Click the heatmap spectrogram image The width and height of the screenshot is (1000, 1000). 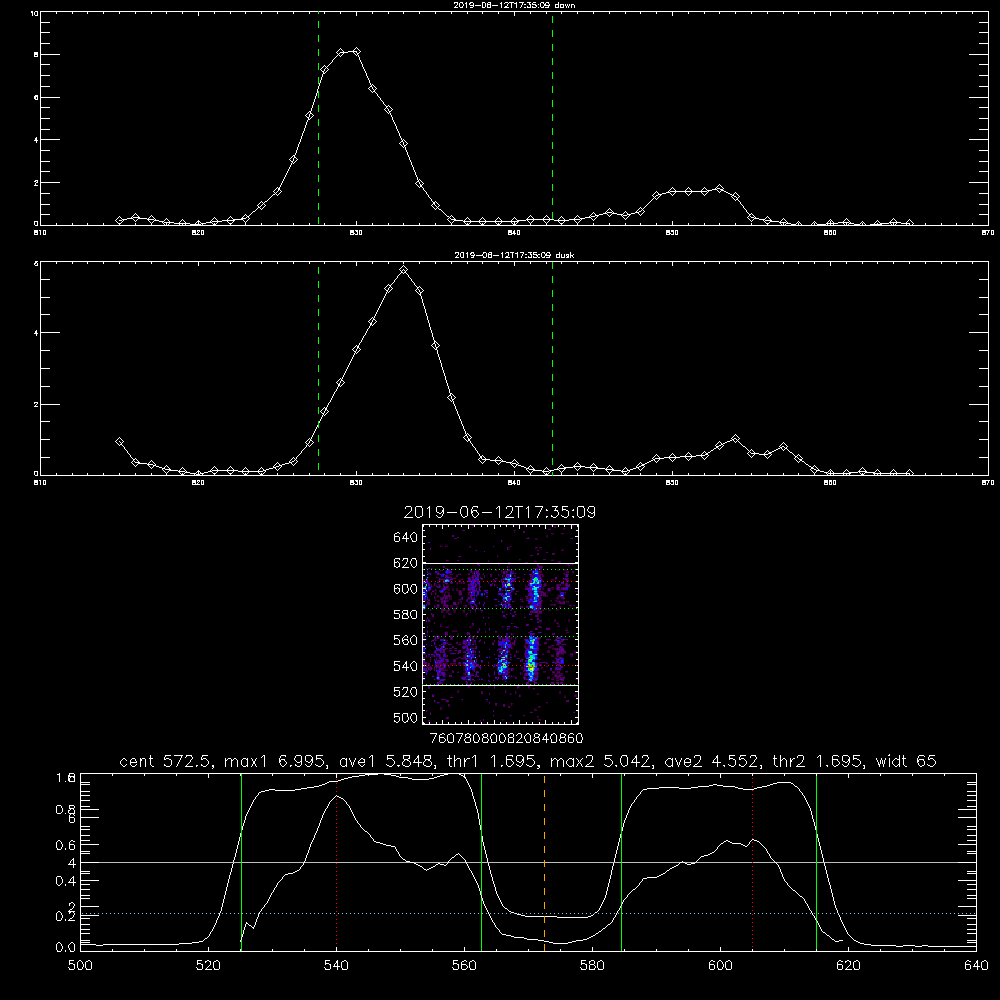500,624
